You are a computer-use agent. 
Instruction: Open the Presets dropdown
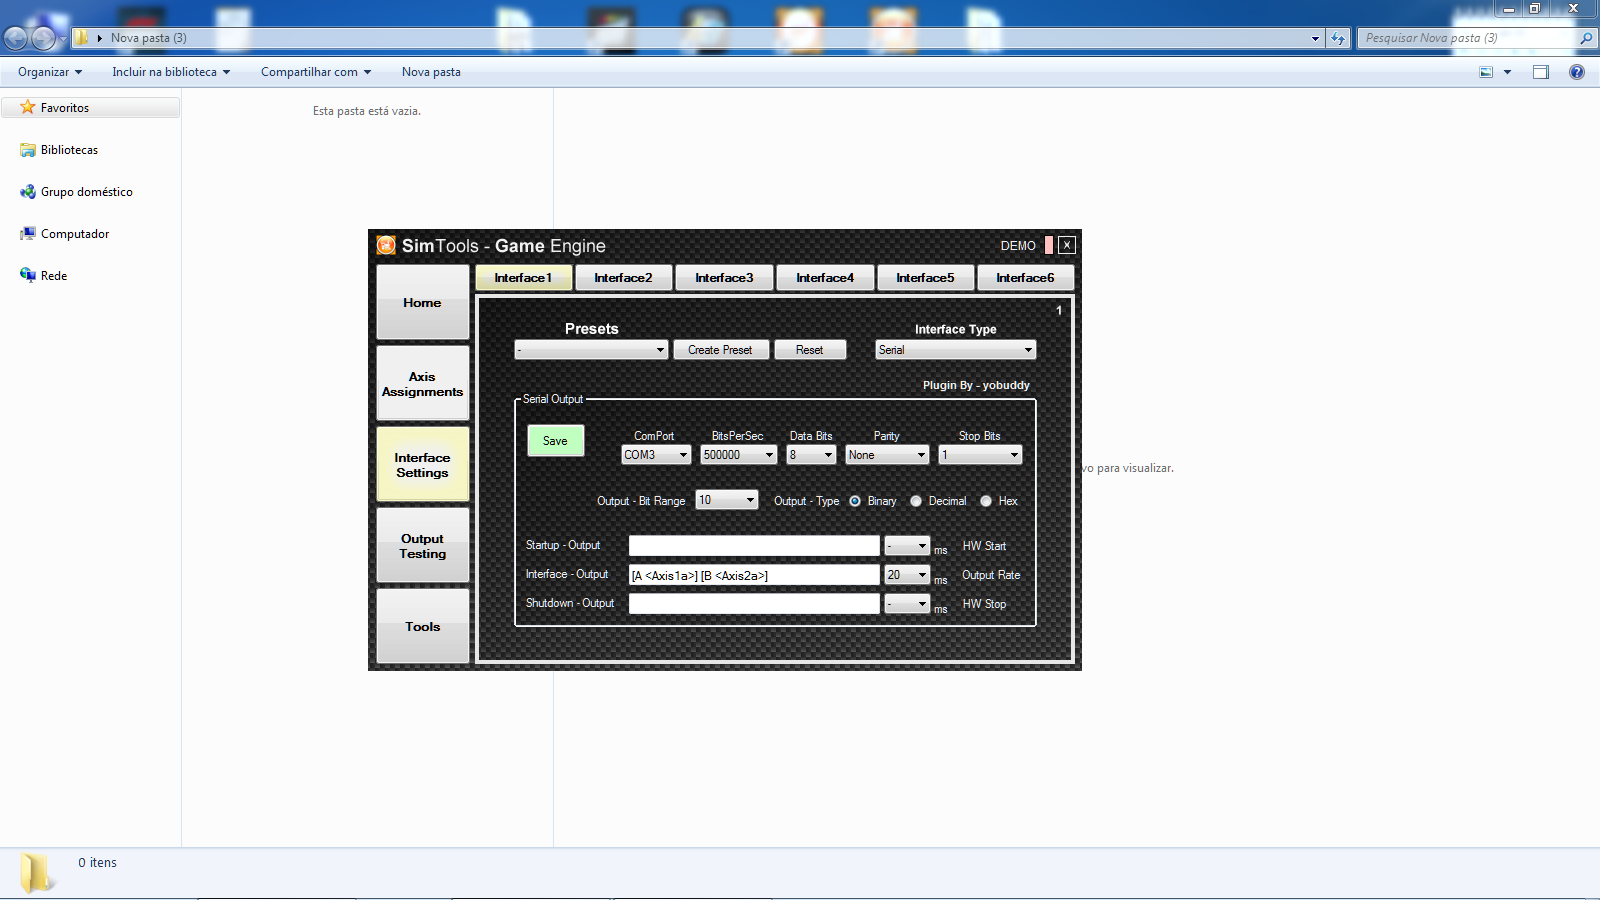(591, 350)
